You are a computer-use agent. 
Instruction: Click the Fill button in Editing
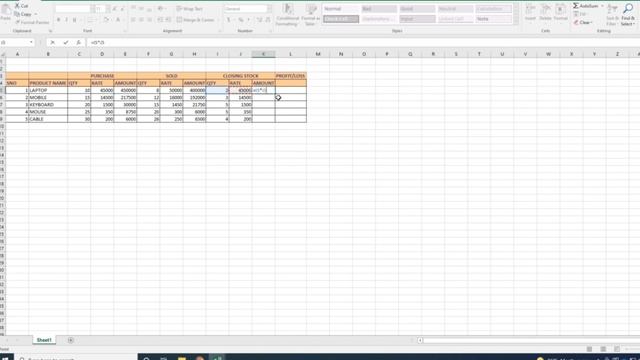580,14
